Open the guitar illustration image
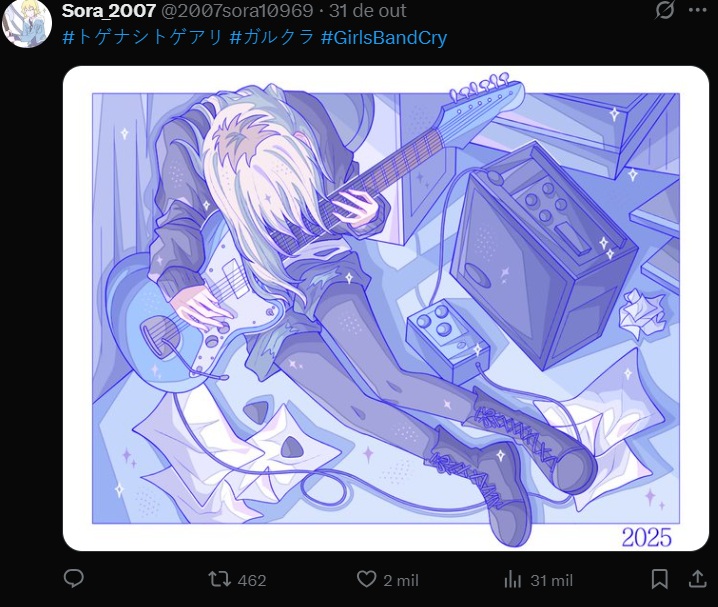The image size is (718, 607). click(386, 308)
